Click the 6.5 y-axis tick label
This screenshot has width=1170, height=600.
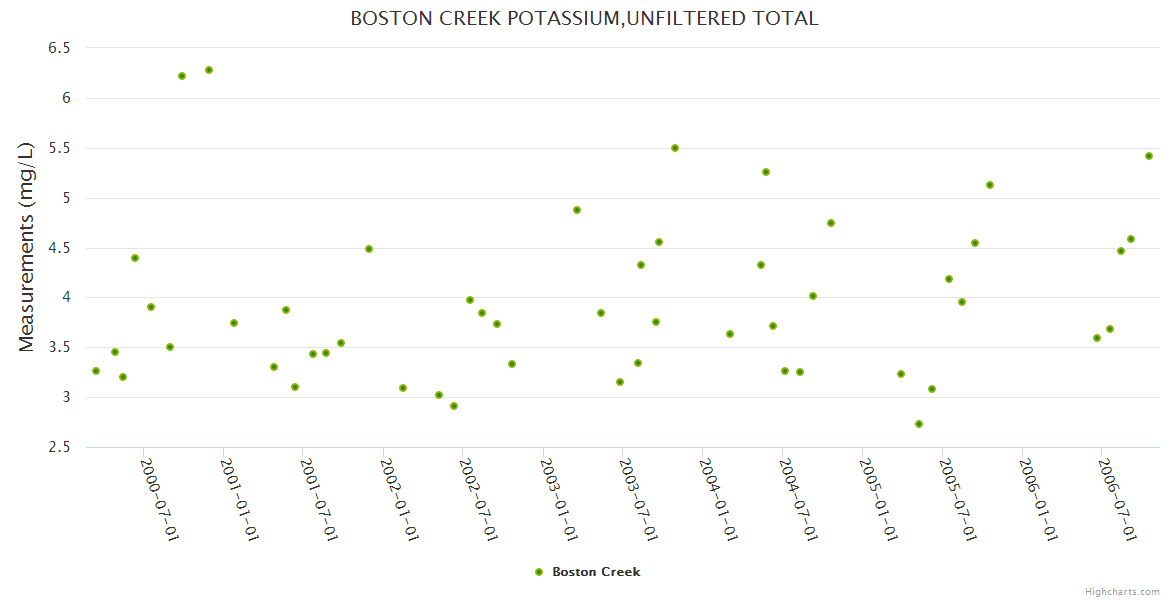(59, 48)
